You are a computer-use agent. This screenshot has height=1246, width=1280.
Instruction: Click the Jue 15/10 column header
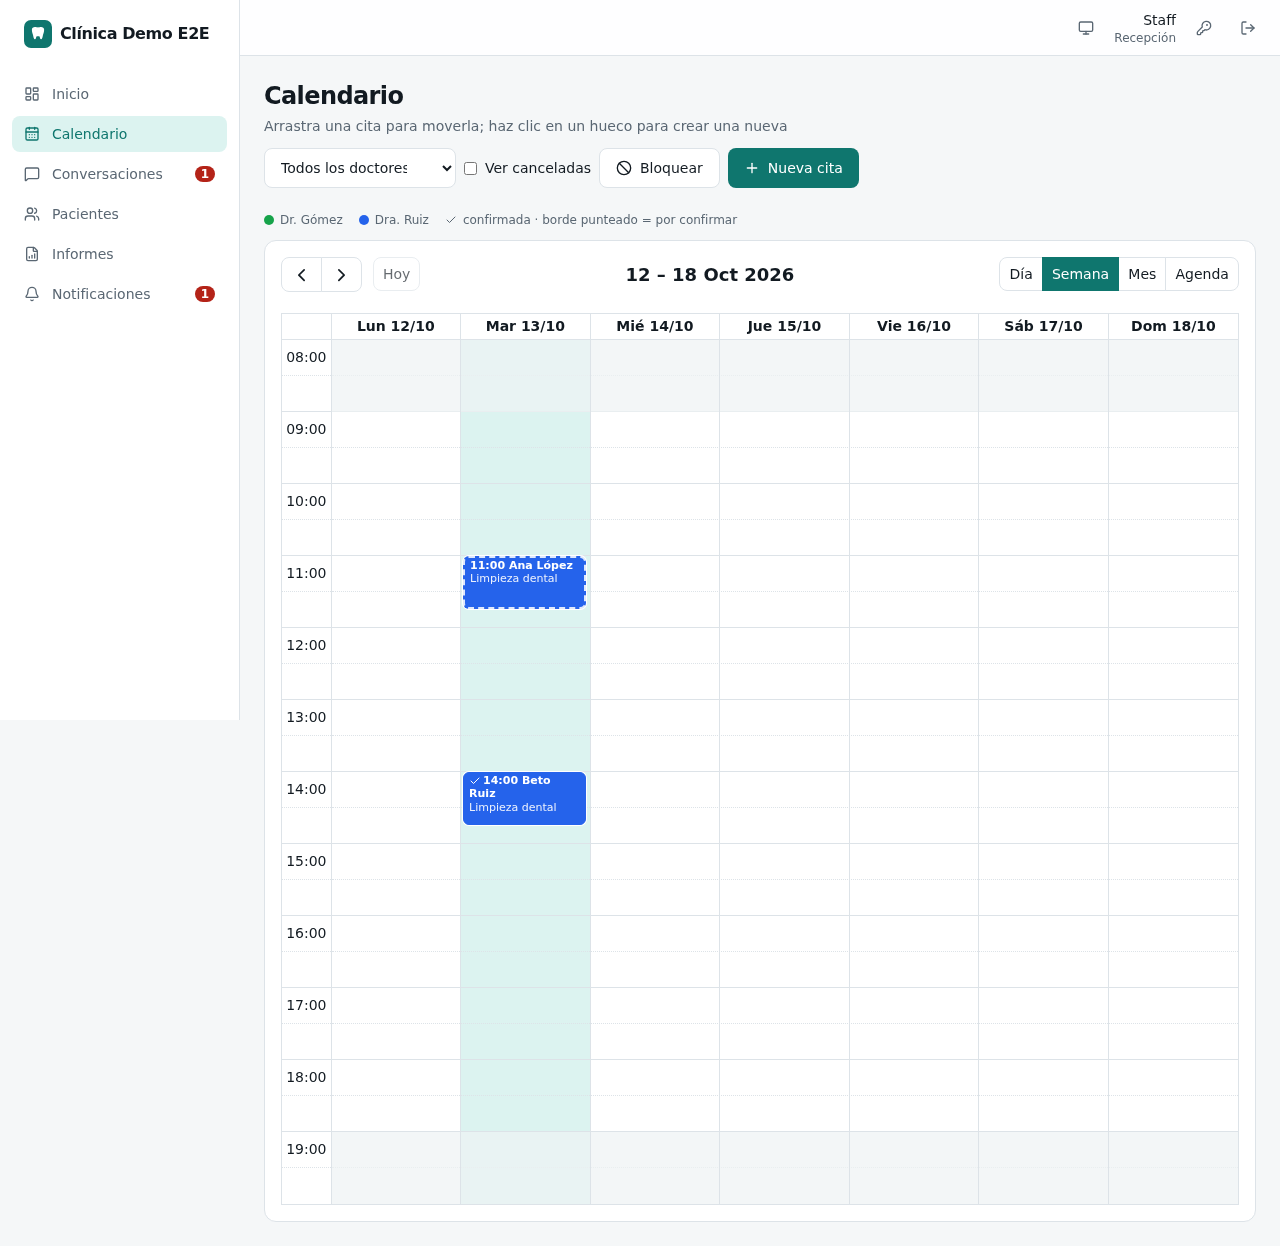pyautogui.click(x=784, y=326)
